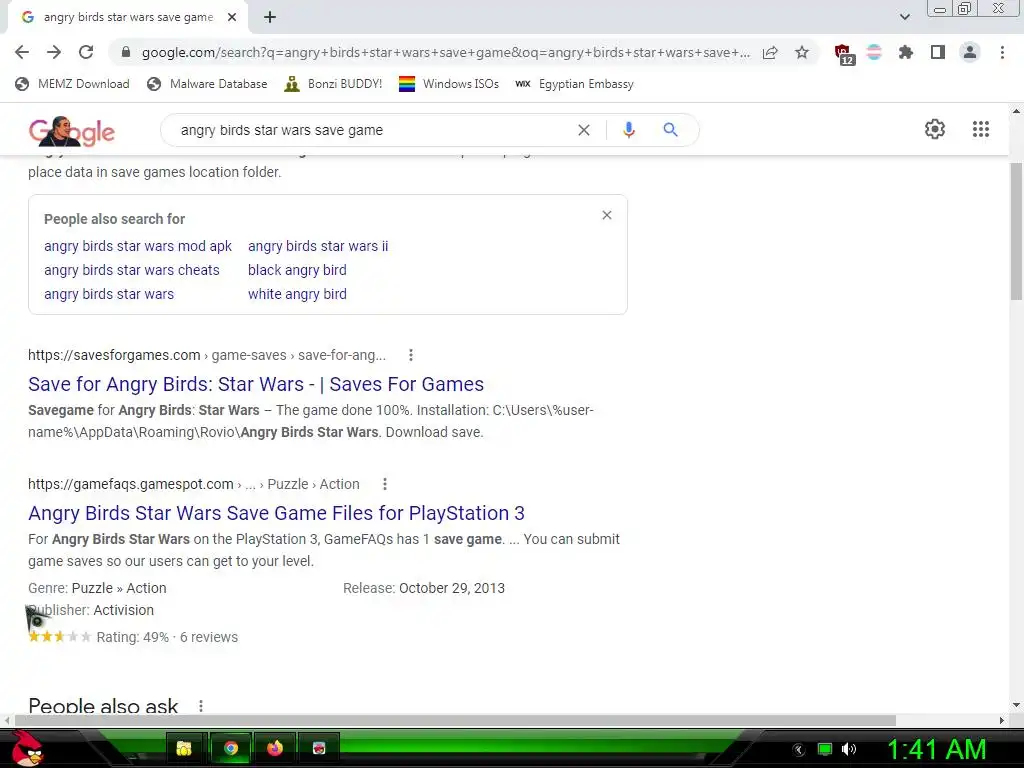Click the Genre: Puzzle » Action text
The width and height of the screenshot is (1024, 768).
pyautogui.click(x=97, y=588)
